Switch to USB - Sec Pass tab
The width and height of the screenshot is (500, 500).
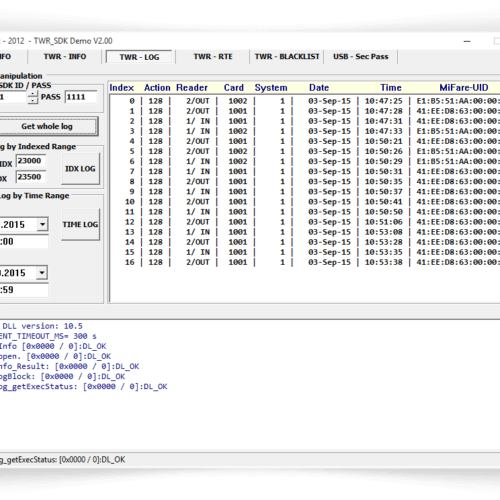pyautogui.click(x=361, y=57)
